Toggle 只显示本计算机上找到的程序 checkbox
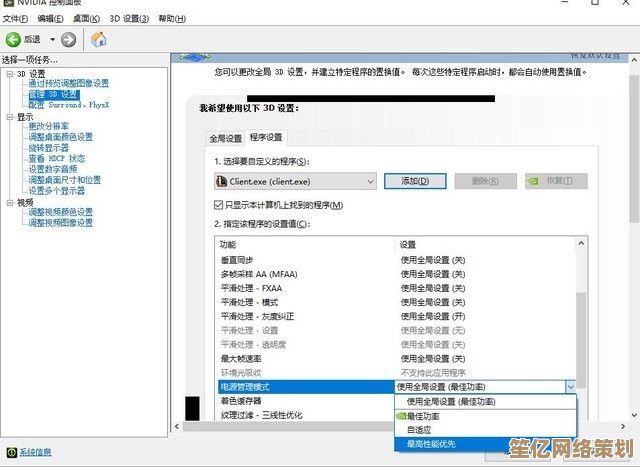Viewport: 640px width, 467px height. [x=218, y=204]
